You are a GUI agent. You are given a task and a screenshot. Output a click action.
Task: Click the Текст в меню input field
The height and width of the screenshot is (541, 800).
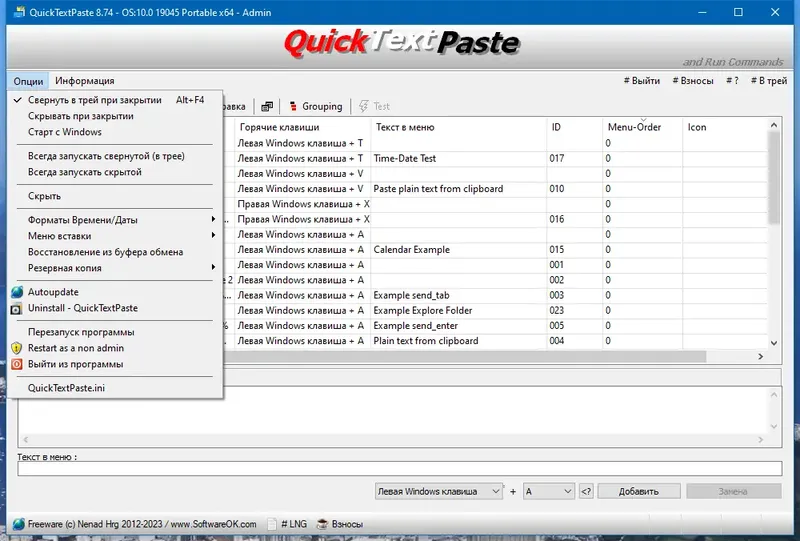pos(399,469)
